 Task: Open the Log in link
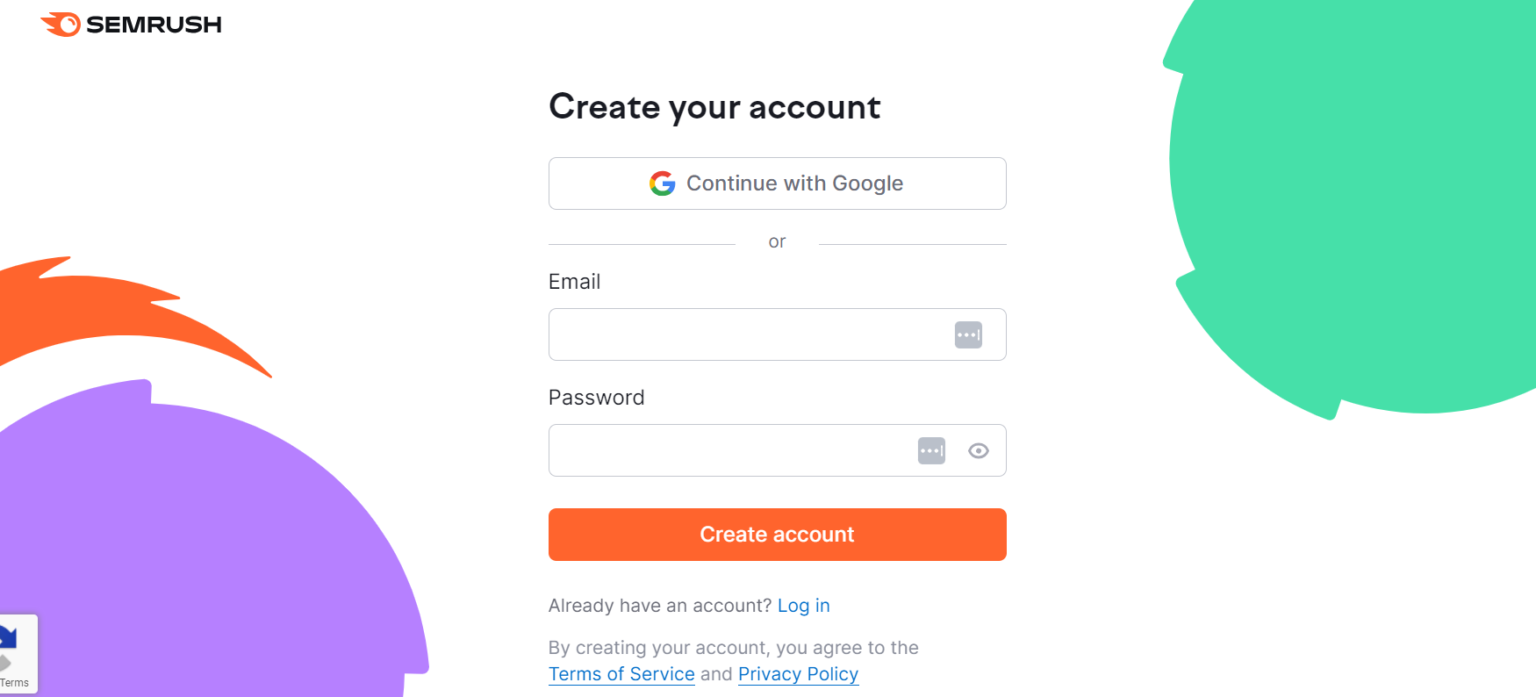[804, 605]
